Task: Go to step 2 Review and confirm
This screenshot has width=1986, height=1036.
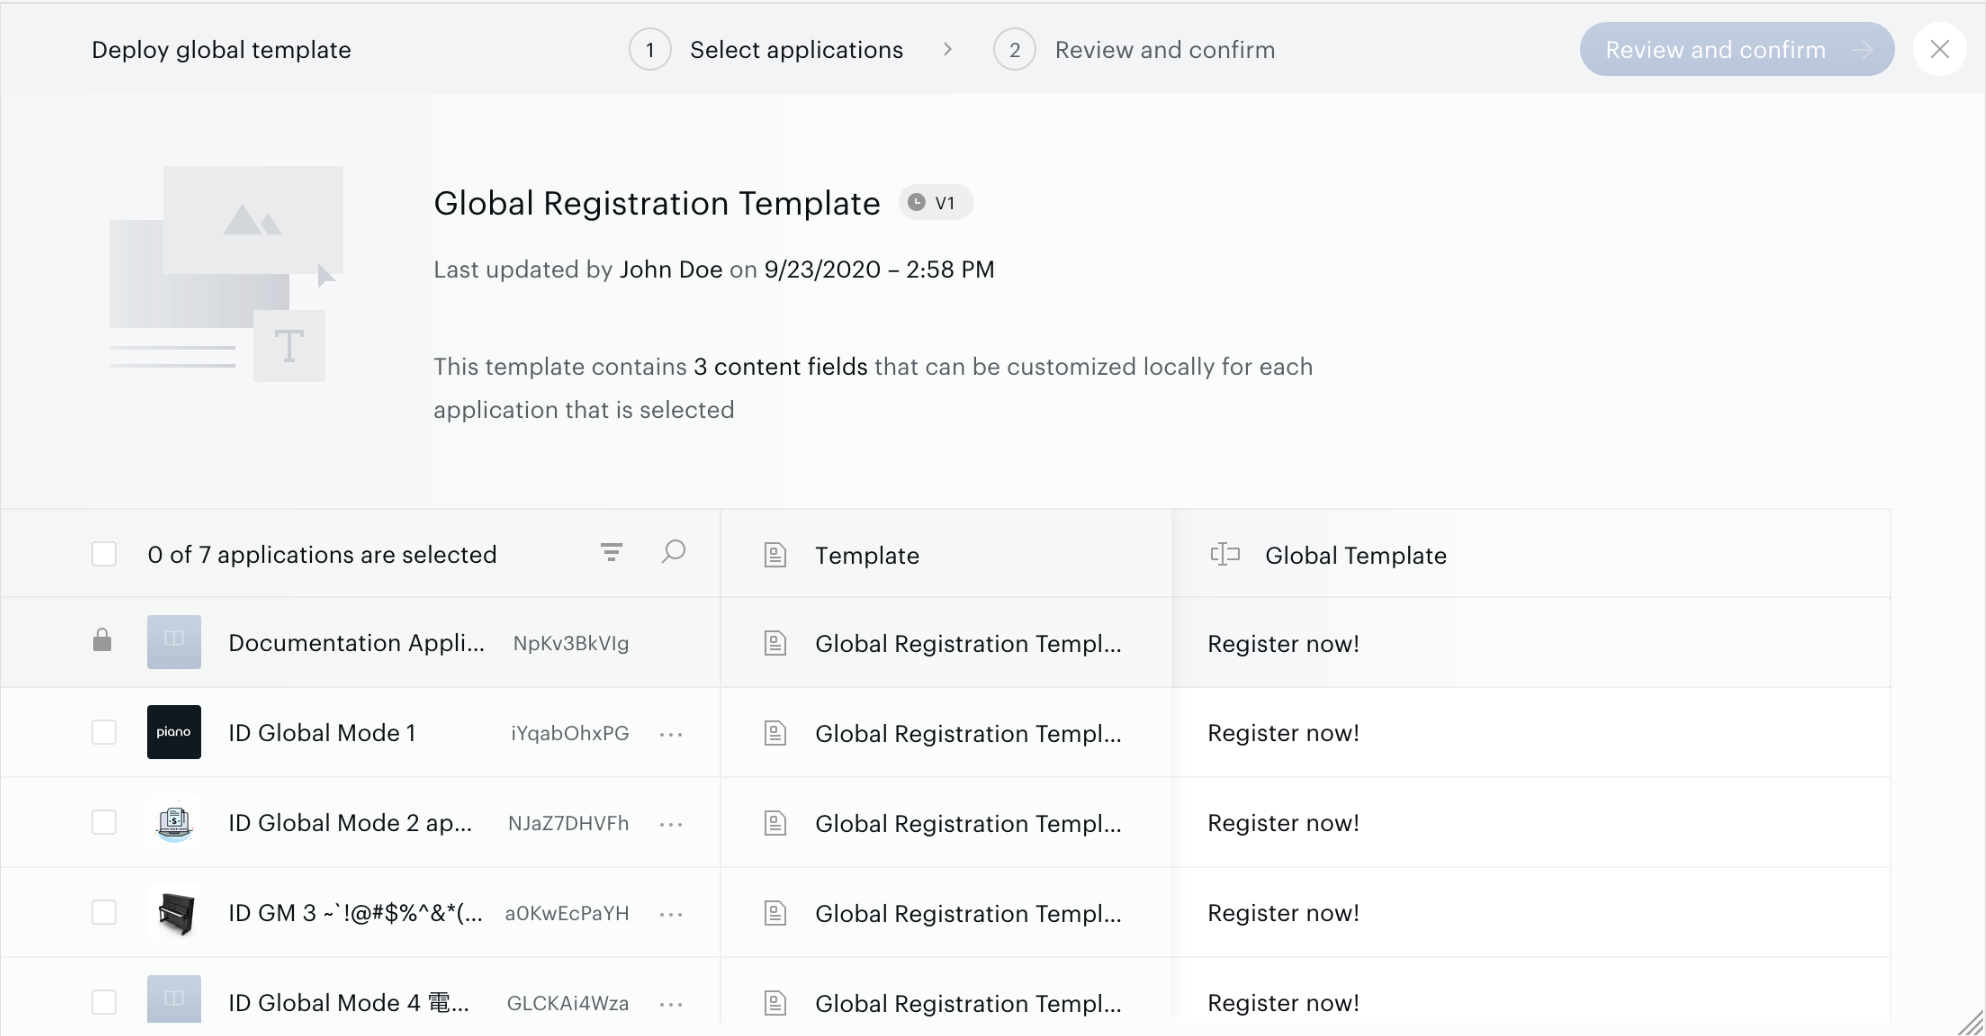Action: point(1134,50)
